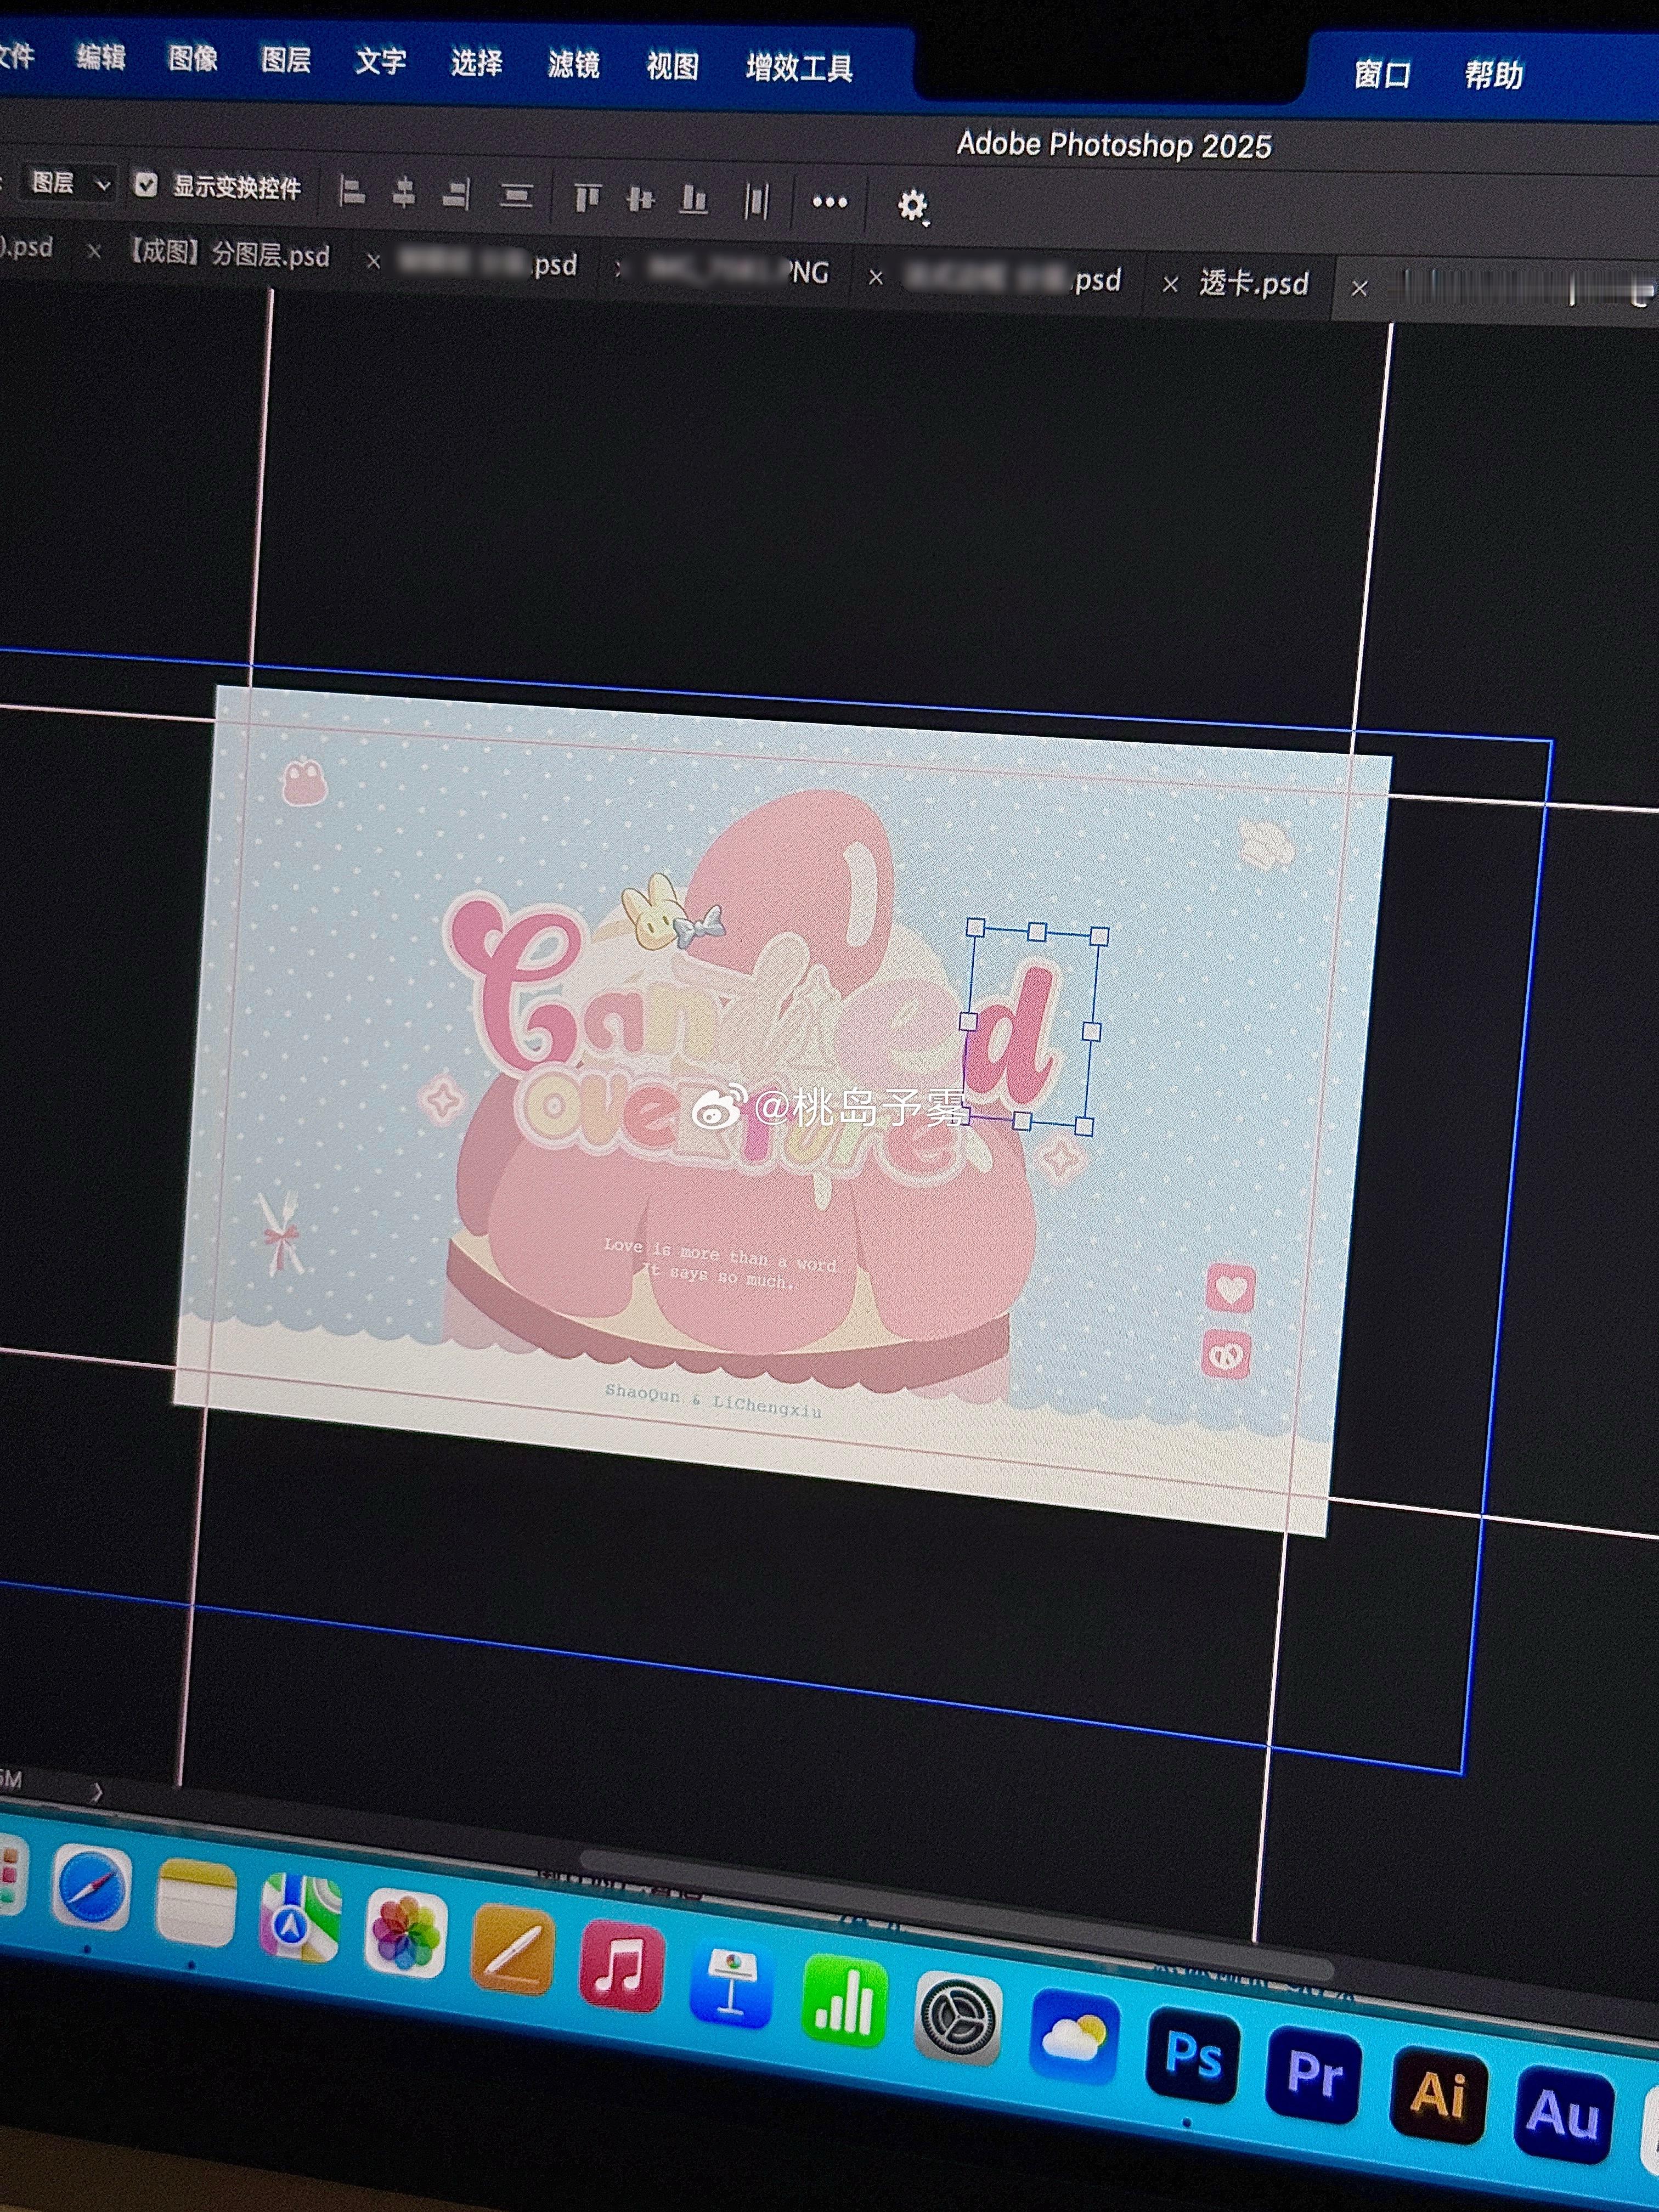Click the top-right transform handle
Viewport: 1659px width, 2212px height.
point(1099,936)
